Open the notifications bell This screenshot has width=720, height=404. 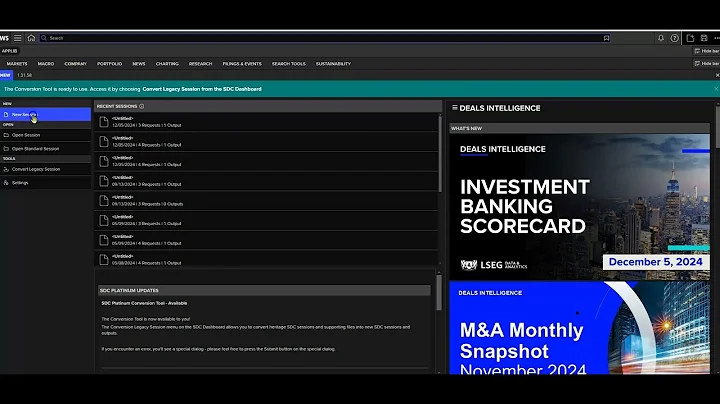[x=661, y=38]
